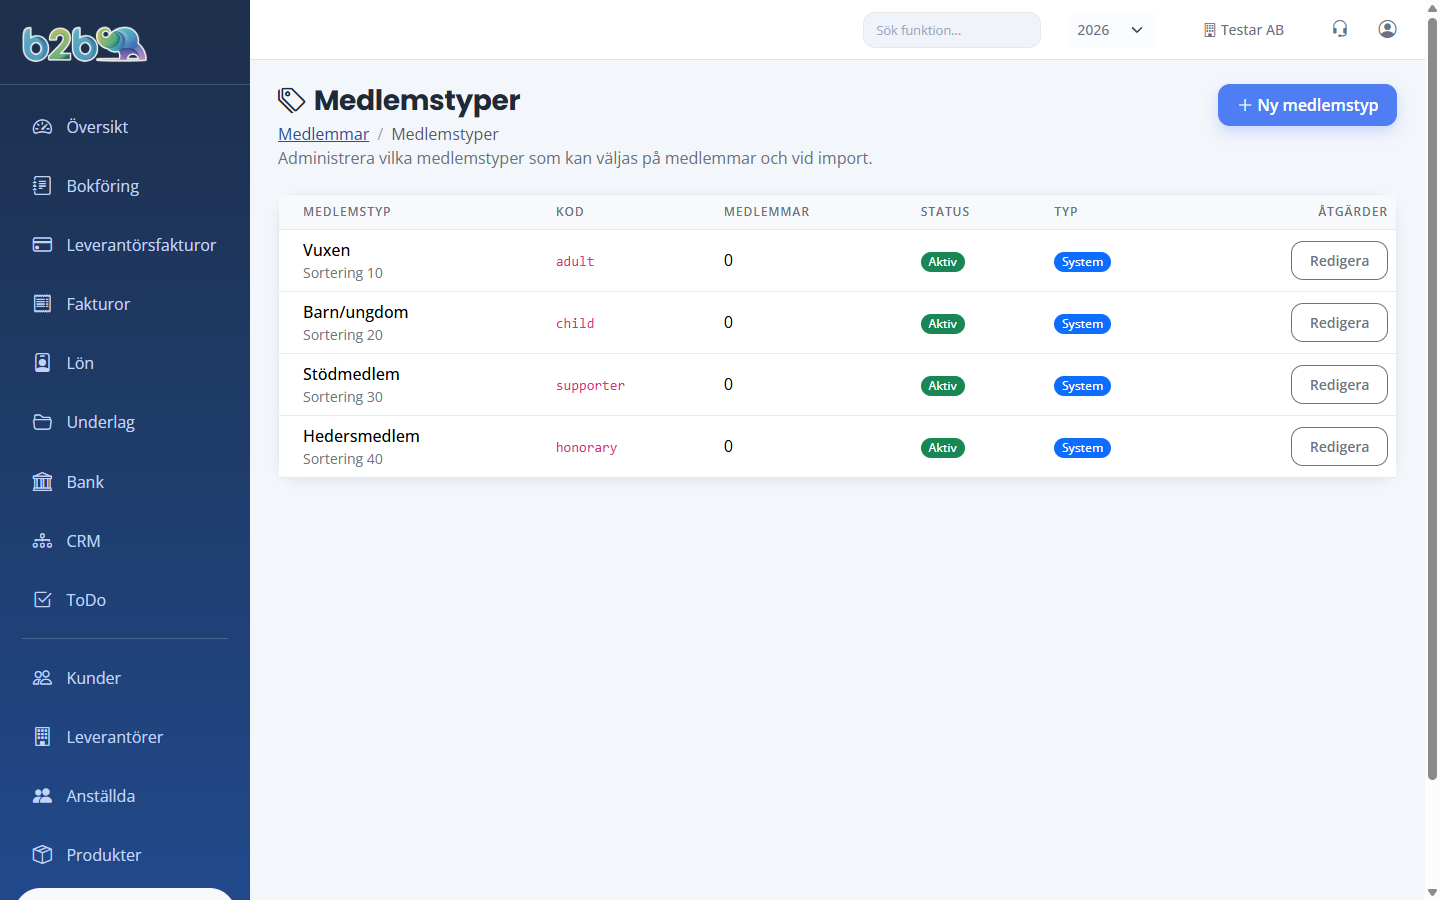
Task: Open the 2026 year dropdown
Action: pyautogui.click(x=1112, y=30)
